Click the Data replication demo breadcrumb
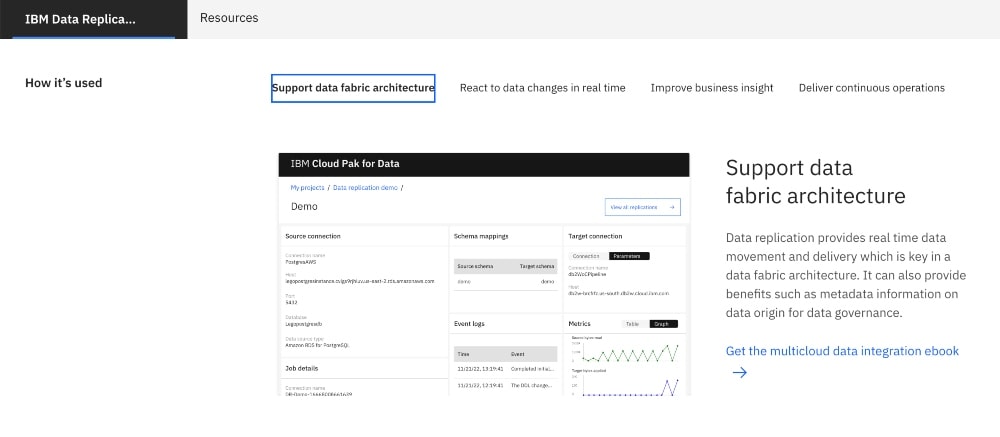The height and width of the screenshot is (437, 1000). pyautogui.click(x=367, y=187)
